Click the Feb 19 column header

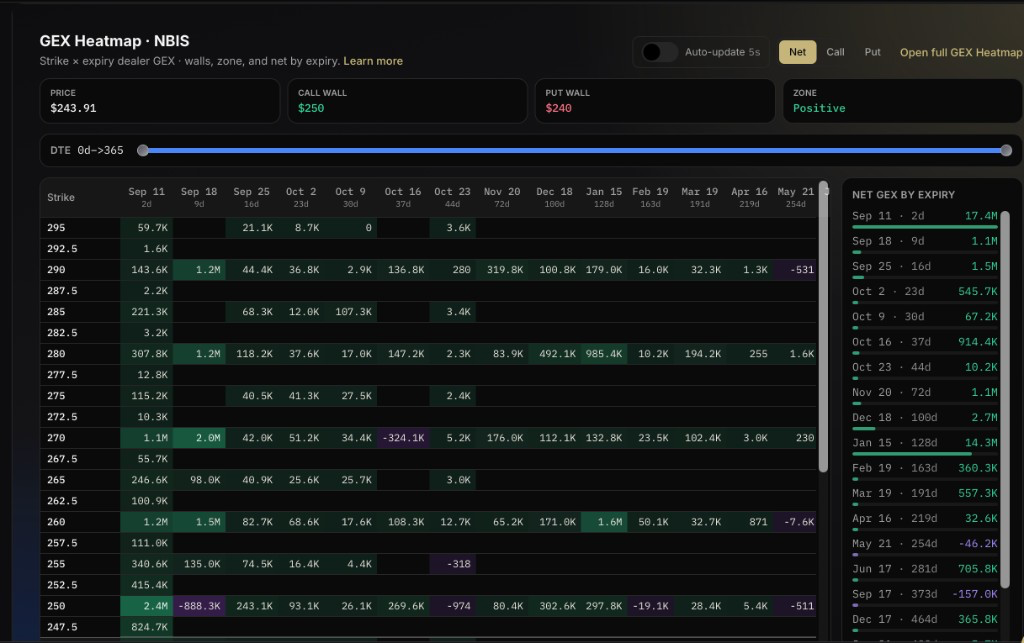coord(650,197)
